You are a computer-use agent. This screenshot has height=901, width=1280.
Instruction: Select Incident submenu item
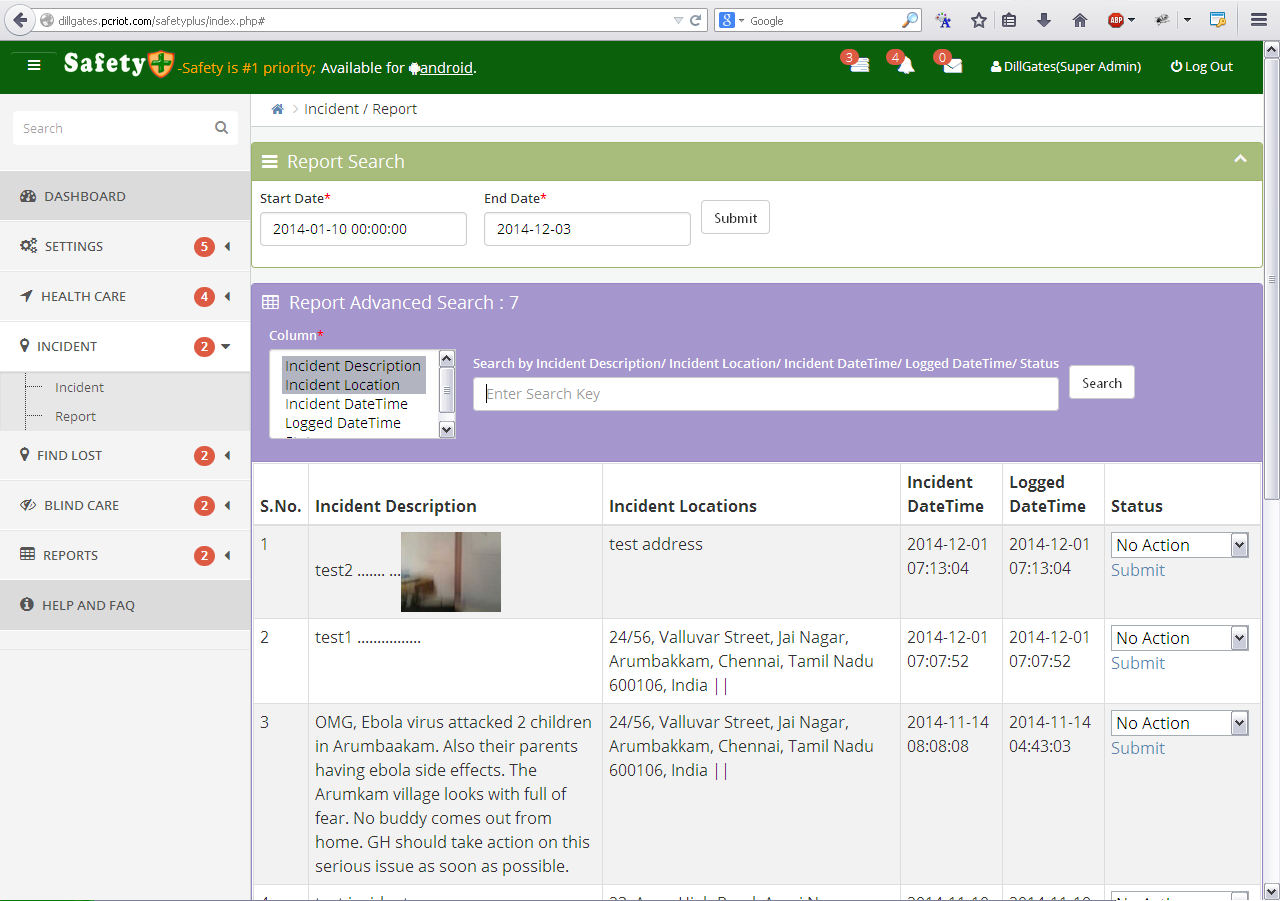79,387
